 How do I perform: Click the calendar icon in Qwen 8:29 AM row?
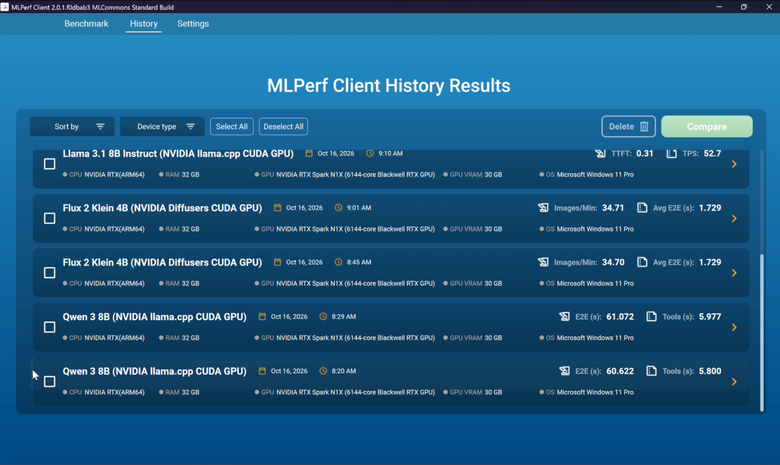pos(262,316)
